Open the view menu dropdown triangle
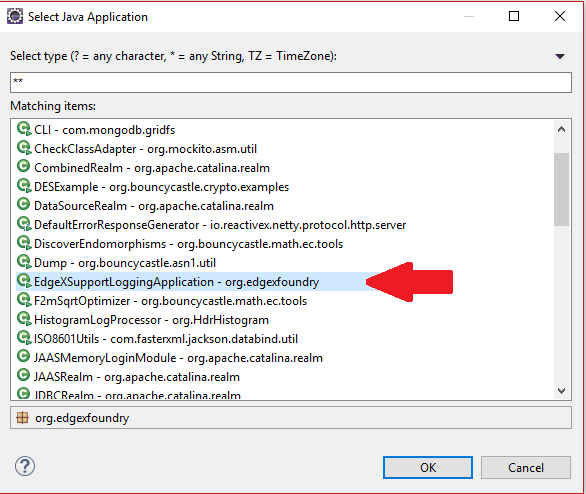Viewport: 586px width, 494px height. click(x=560, y=56)
